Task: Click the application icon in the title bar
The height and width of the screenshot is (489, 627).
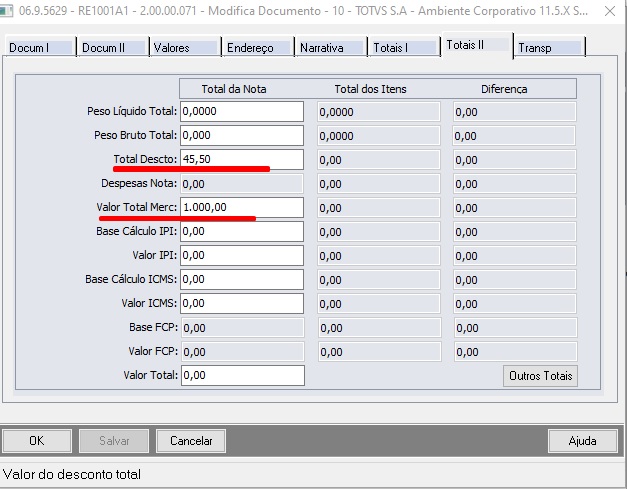Action: [6, 11]
